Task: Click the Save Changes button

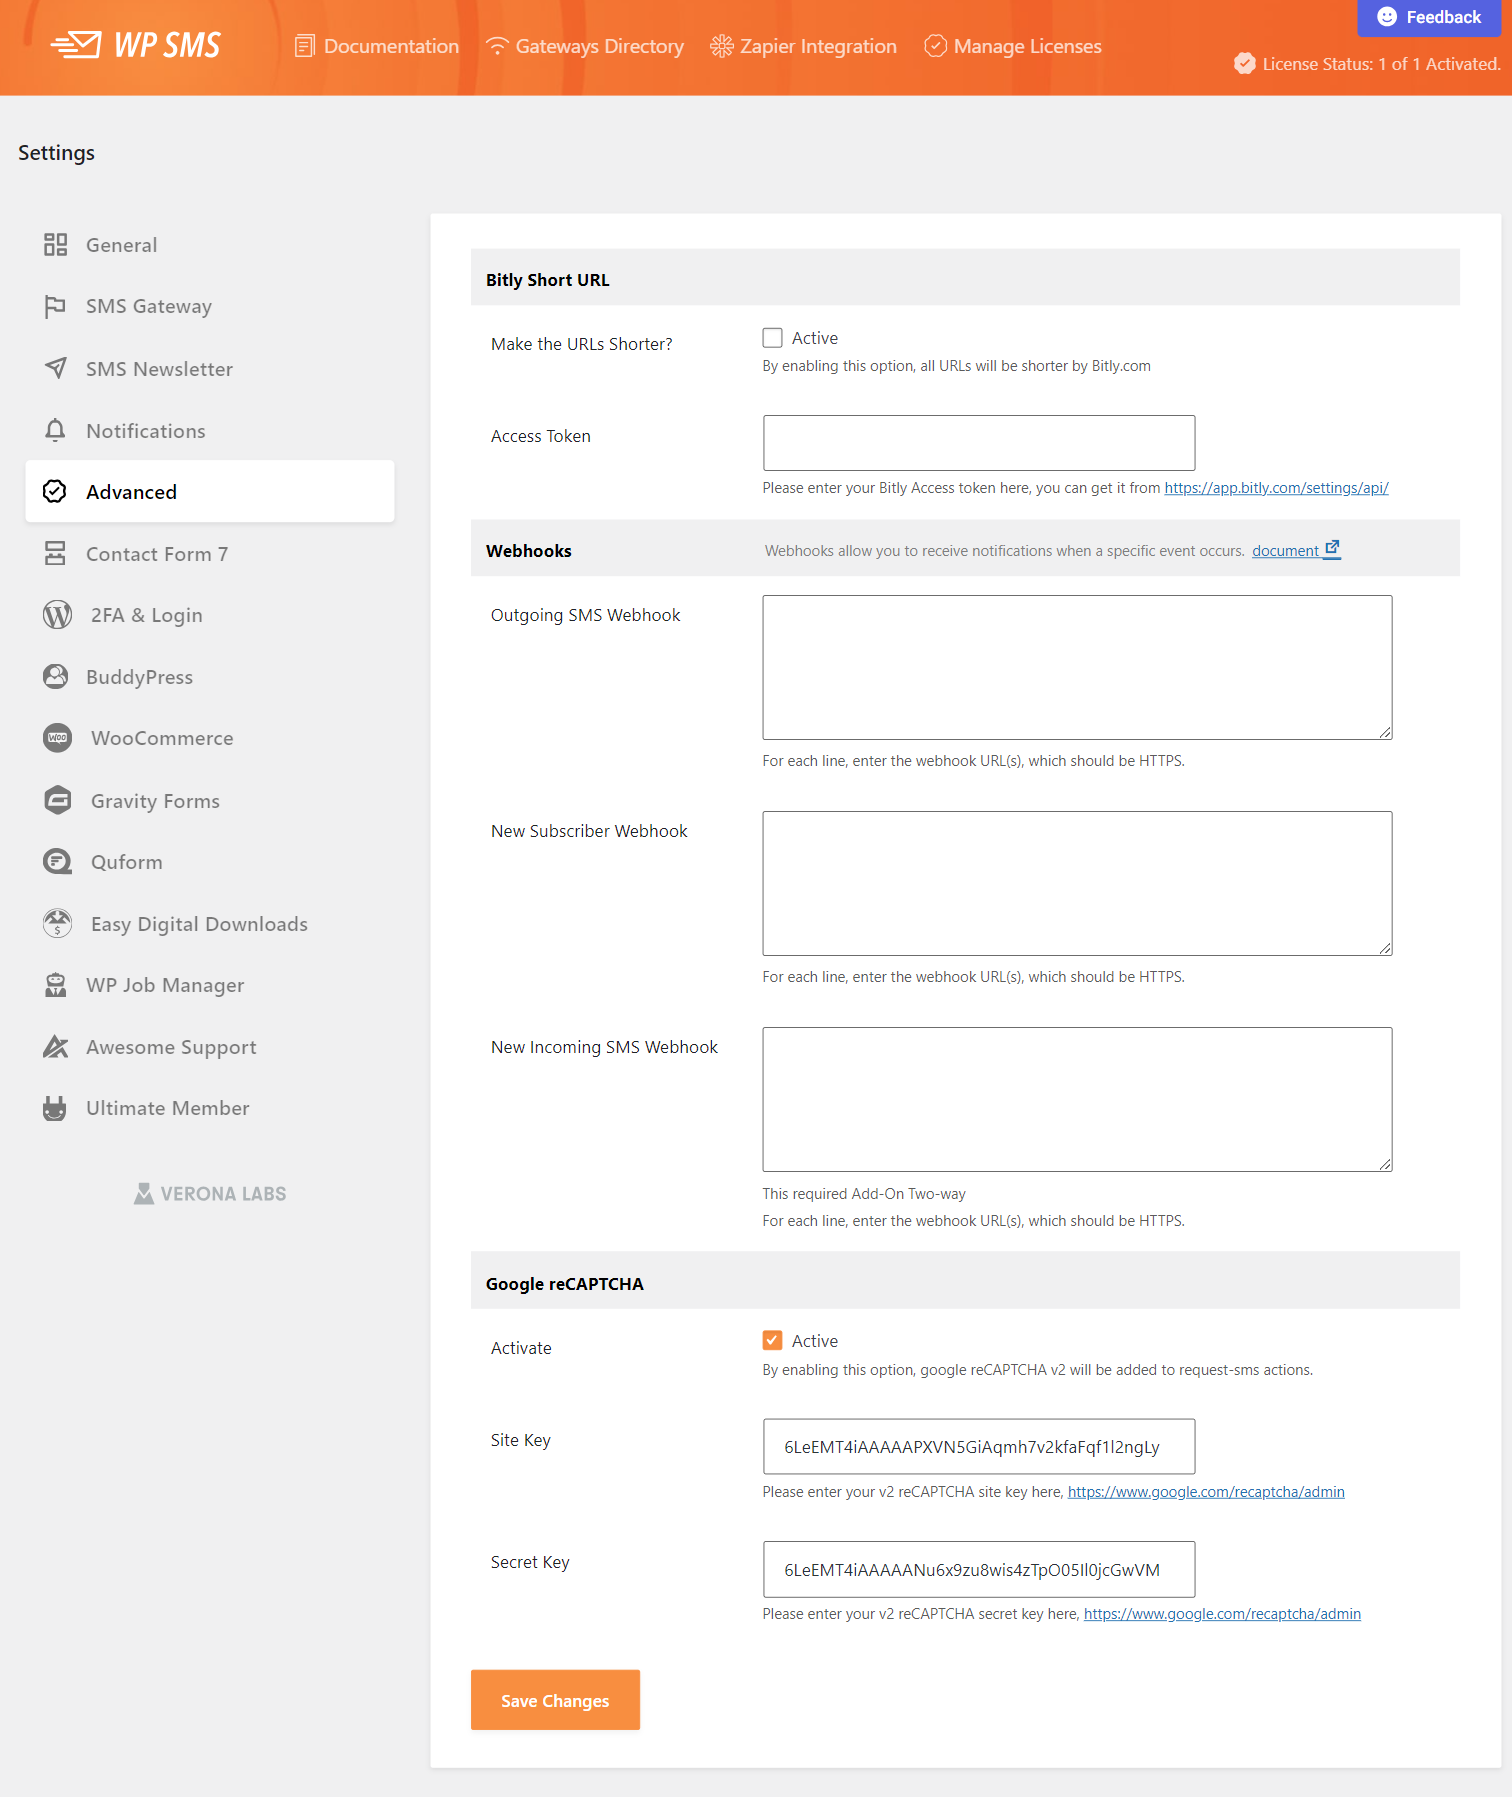Action: [x=555, y=1700]
